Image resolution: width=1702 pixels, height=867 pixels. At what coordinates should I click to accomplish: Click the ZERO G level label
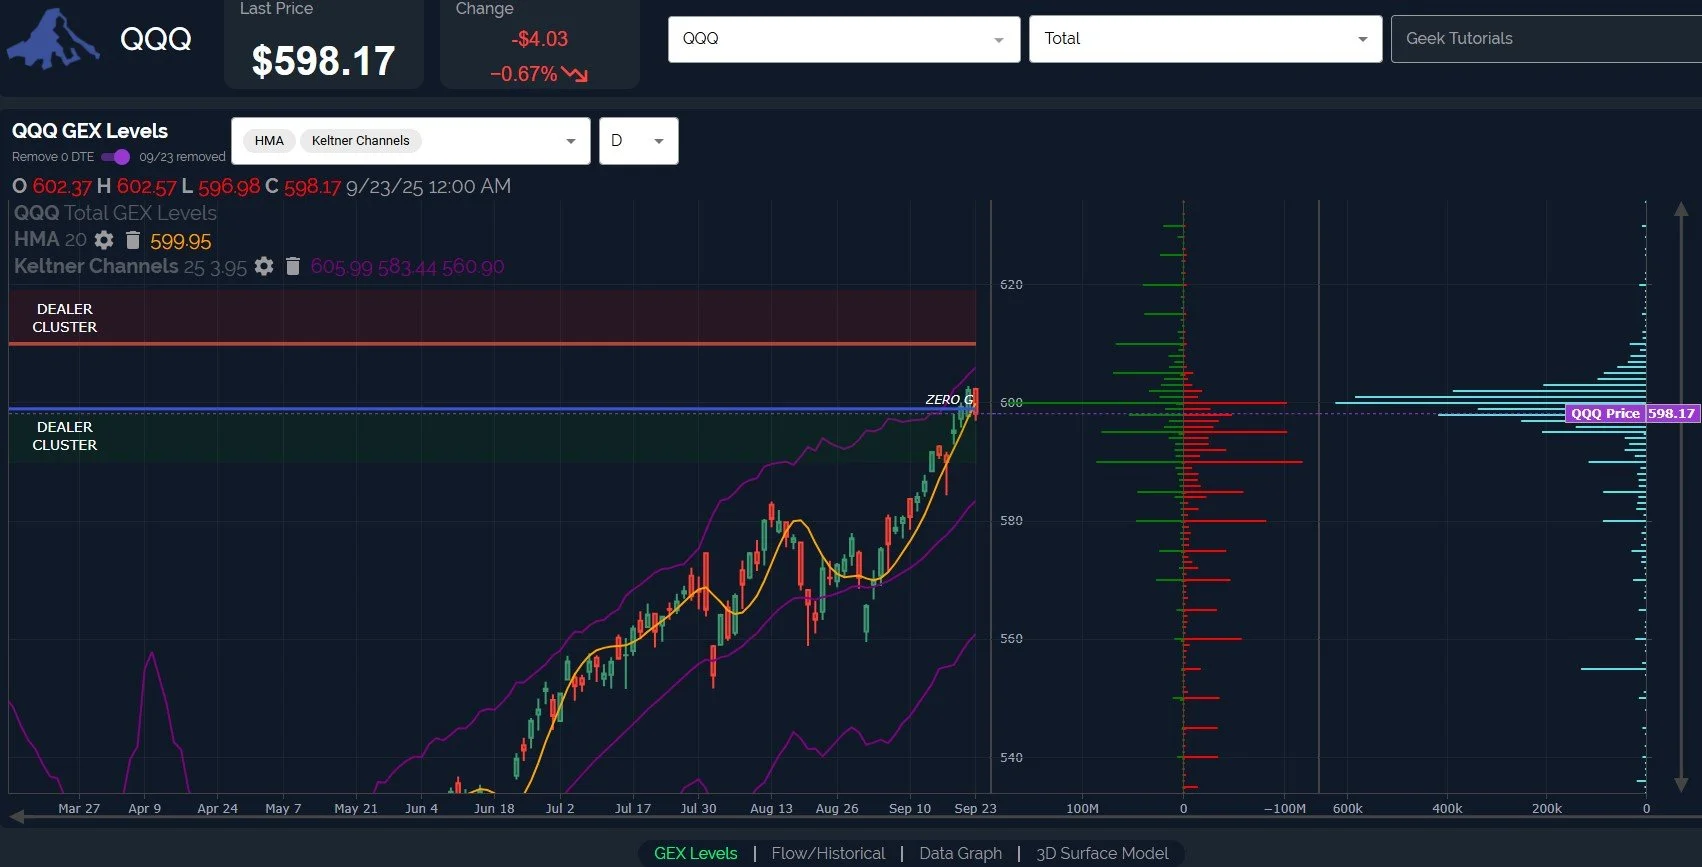tap(949, 399)
